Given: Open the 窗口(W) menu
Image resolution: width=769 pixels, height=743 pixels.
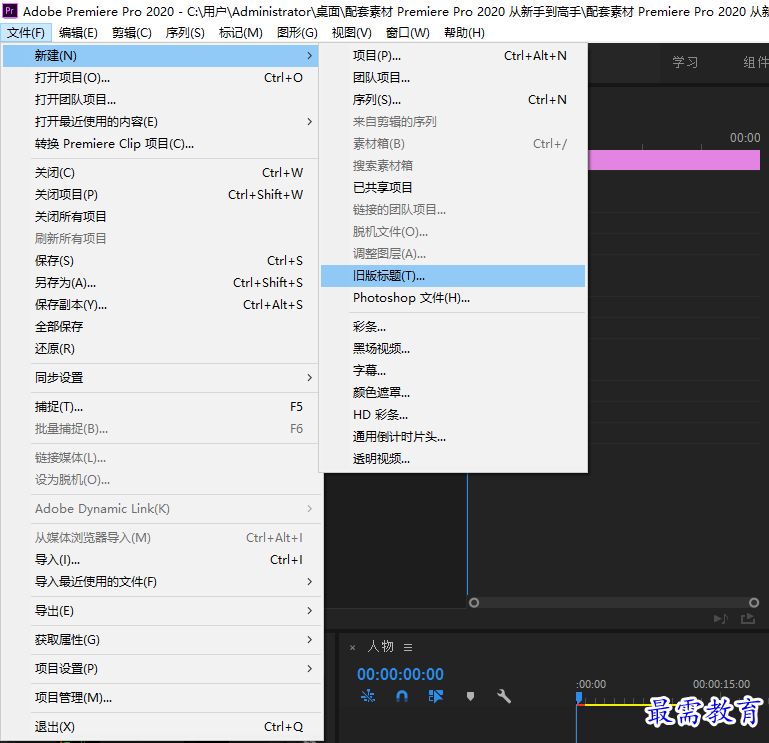Looking at the screenshot, I should (x=408, y=33).
